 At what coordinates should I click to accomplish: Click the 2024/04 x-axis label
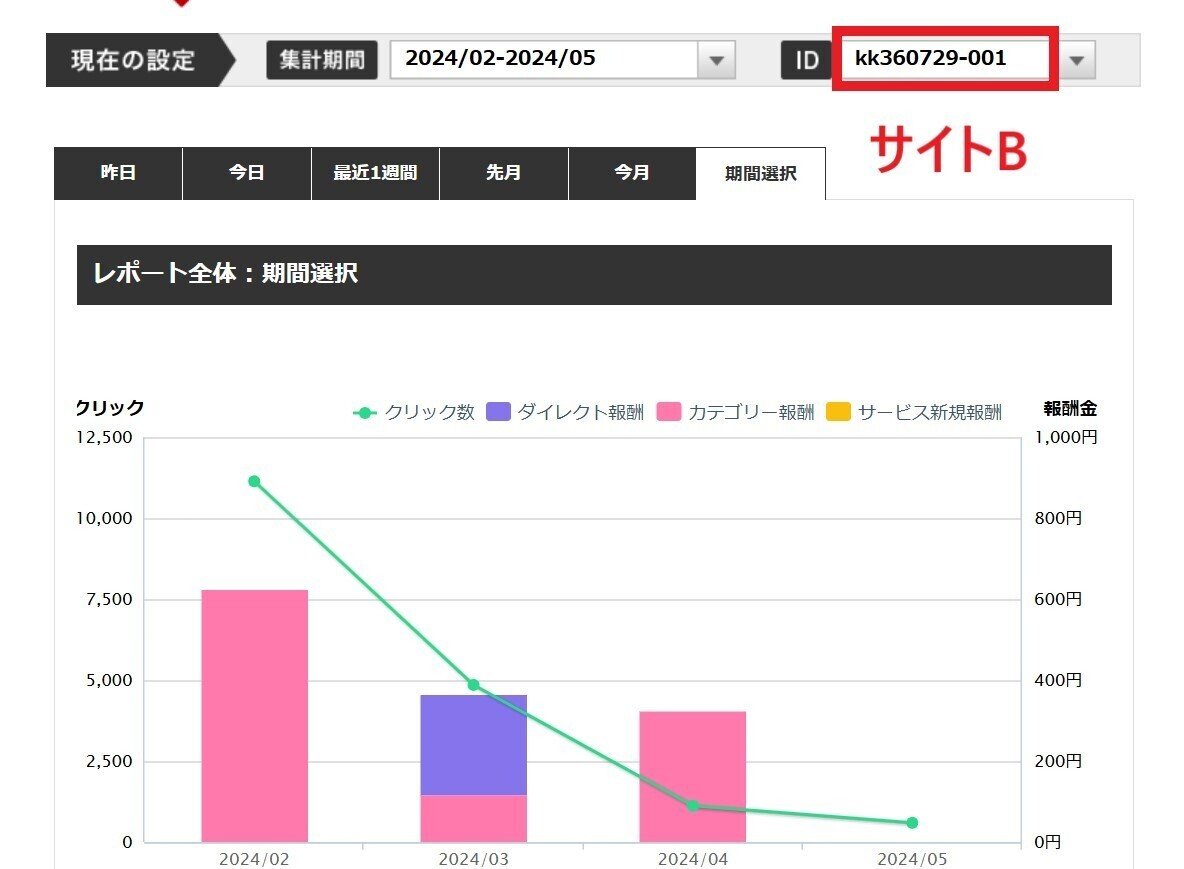[692, 858]
